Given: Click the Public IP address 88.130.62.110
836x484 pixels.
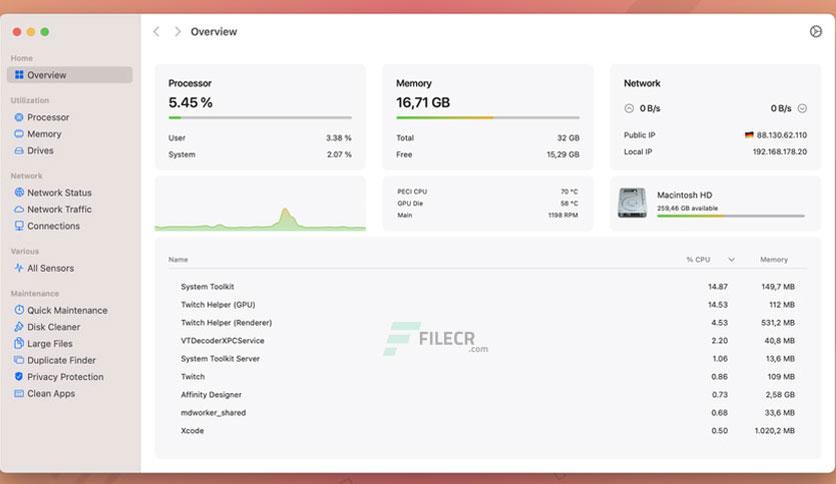Looking at the screenshot, I should pyautogui.click(x=782, y=135).
